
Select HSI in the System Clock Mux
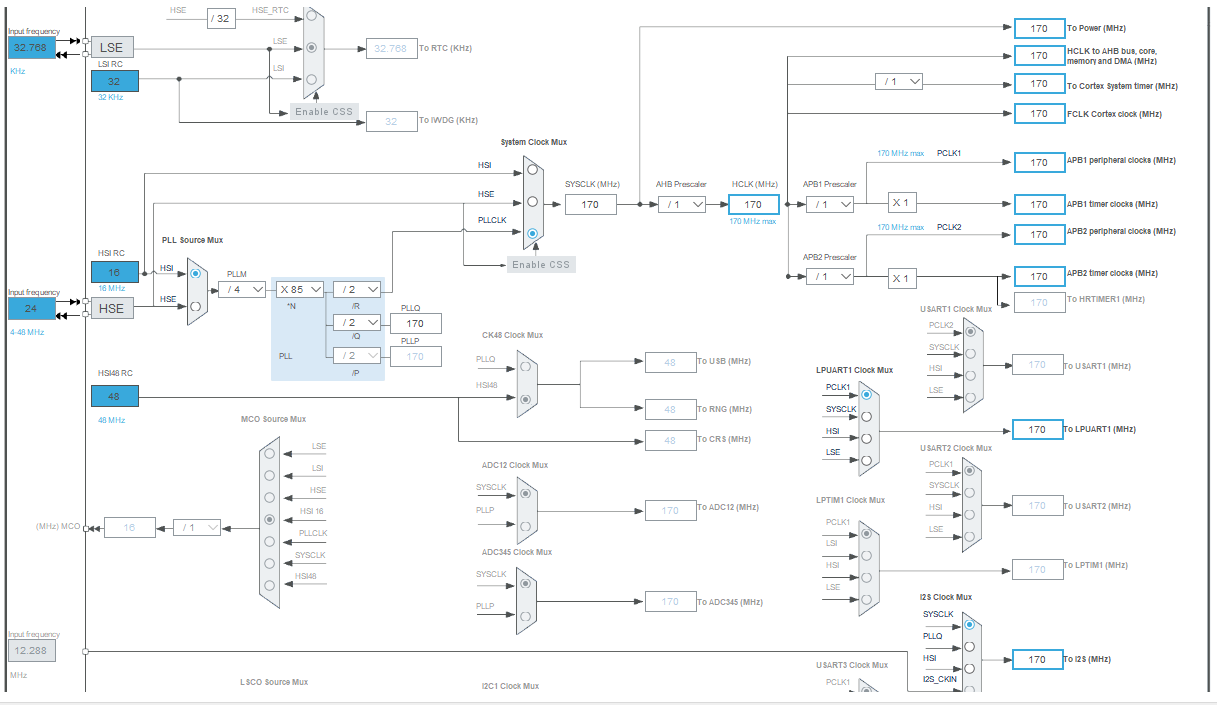pyautogui.click(x=531, y=171)
